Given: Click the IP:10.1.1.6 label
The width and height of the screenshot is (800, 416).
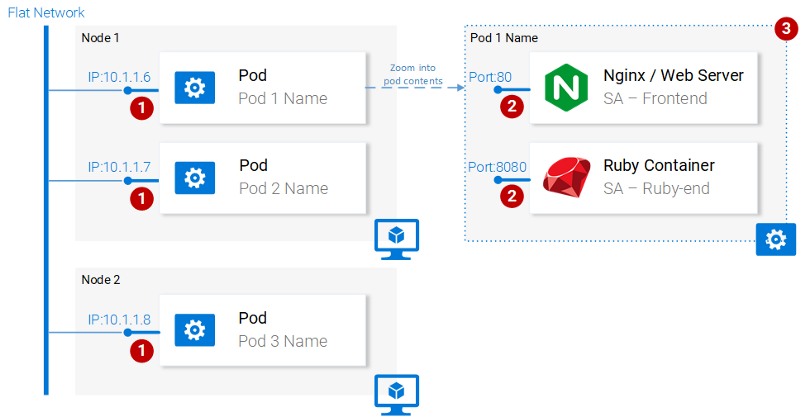Looking at the screenshot, I should click(x=119, y=77).
